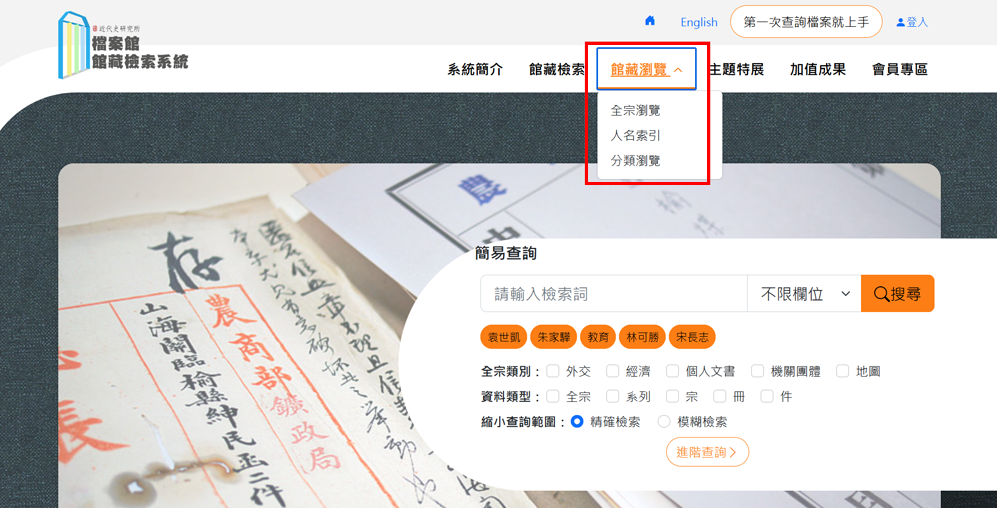Open the 會員專區 menu
The width and height of the screenshot is (997, 508).
click(900, 70)
